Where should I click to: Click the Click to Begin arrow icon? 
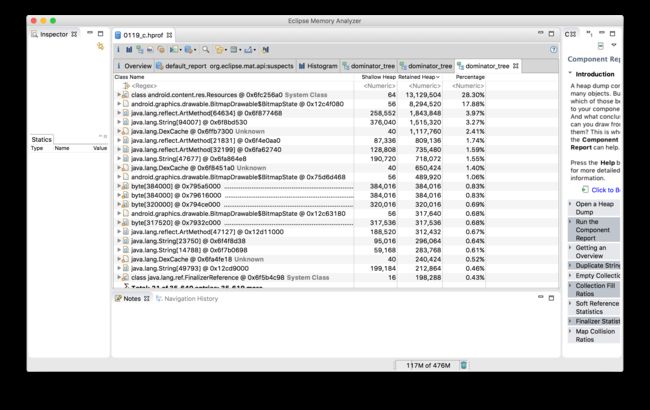point(585,189)
